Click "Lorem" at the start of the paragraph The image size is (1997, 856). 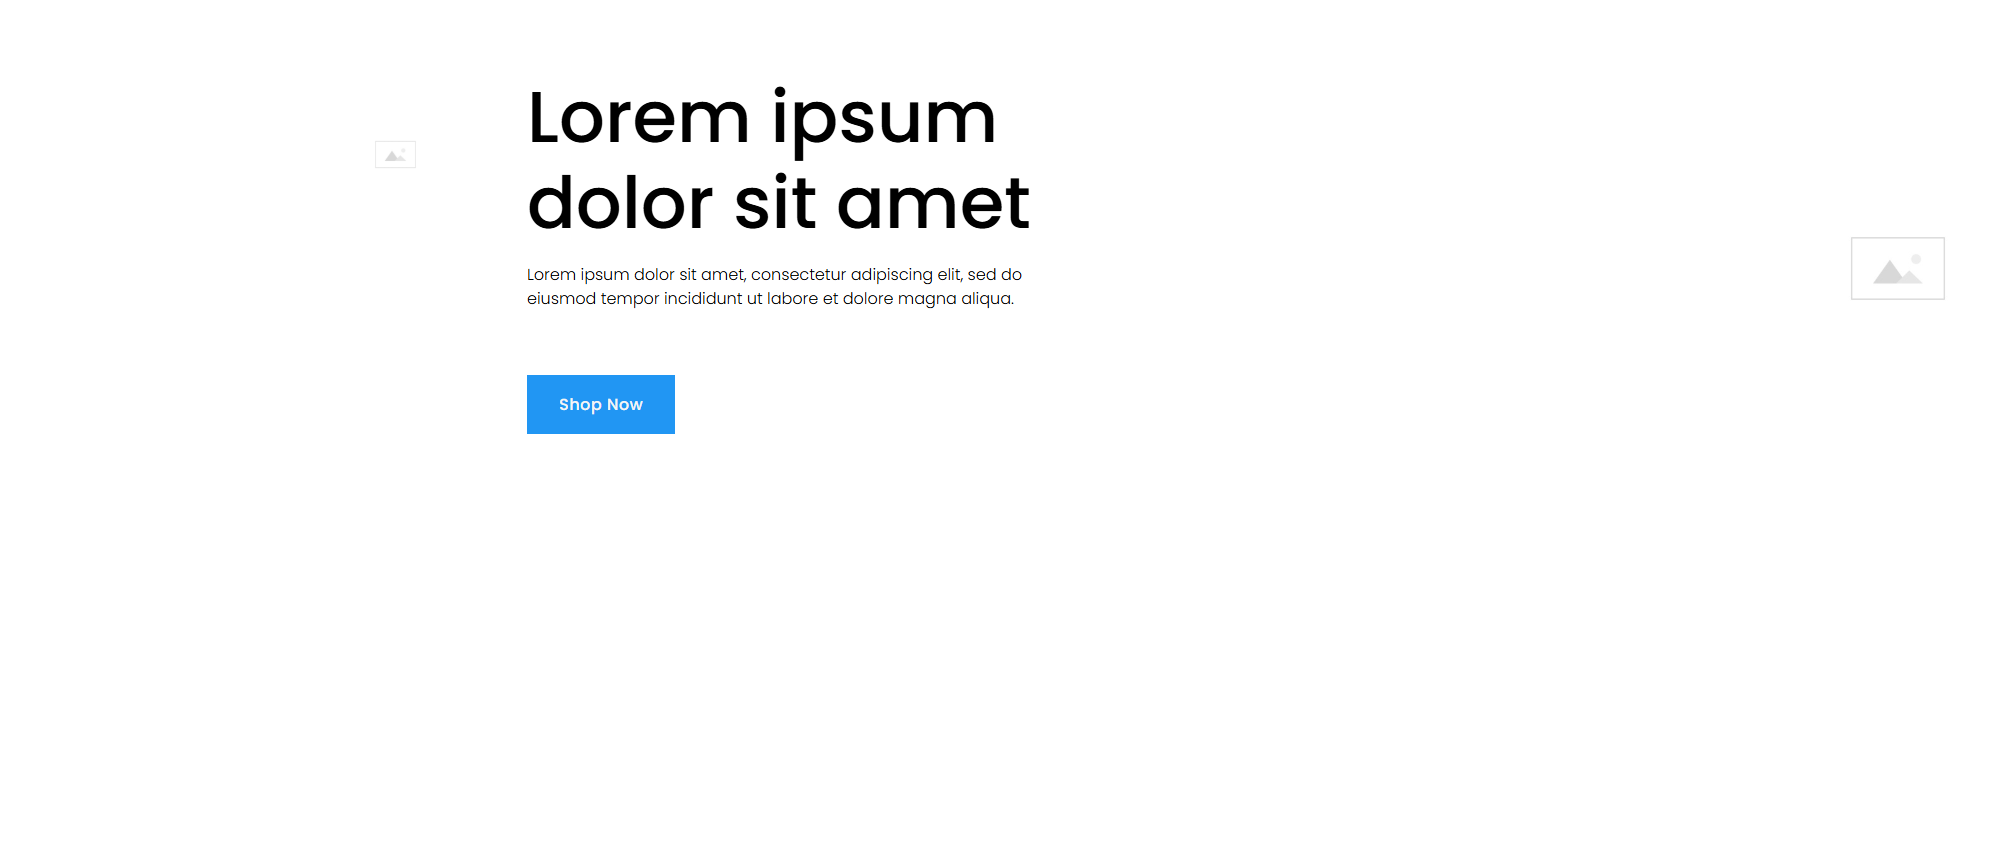(551, 274)
